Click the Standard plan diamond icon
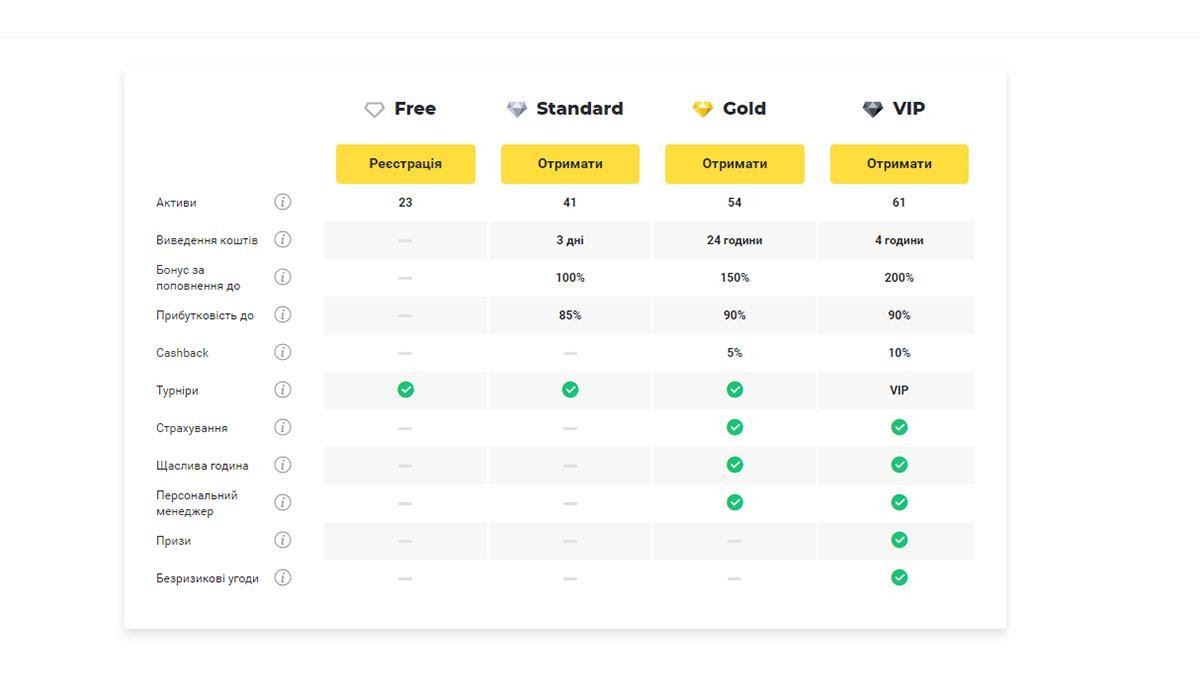Screen dimensions: 1200x700 click(x=516, y=109)
